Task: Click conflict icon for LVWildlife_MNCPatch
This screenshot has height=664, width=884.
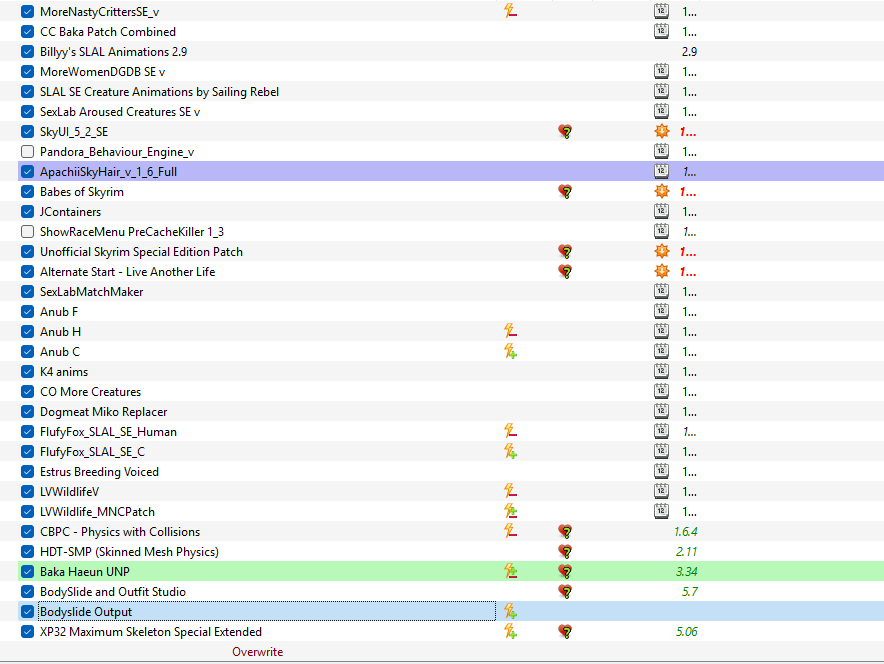Action: click(510, 511)
